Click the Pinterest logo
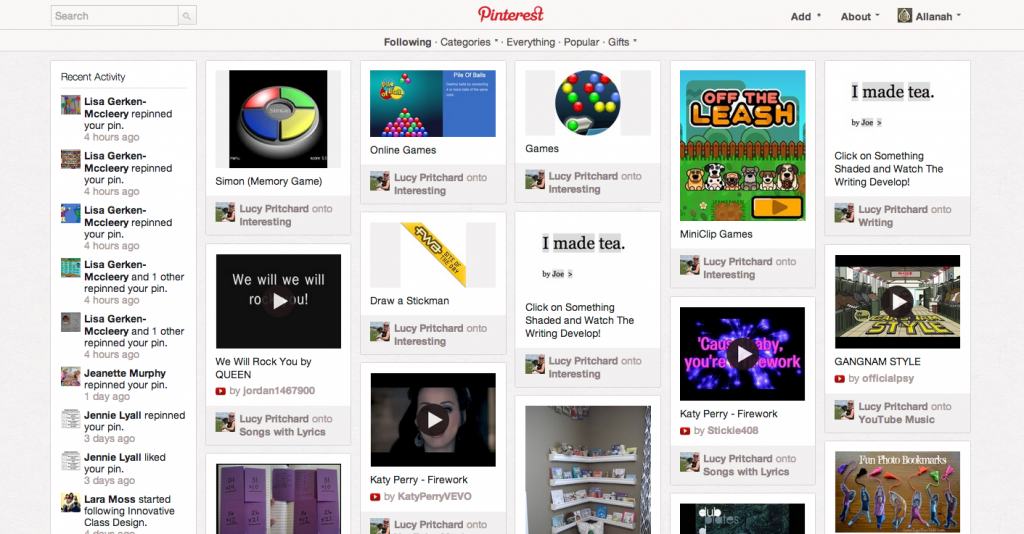Screen dimensions: 1024x534 coord(511,14)
